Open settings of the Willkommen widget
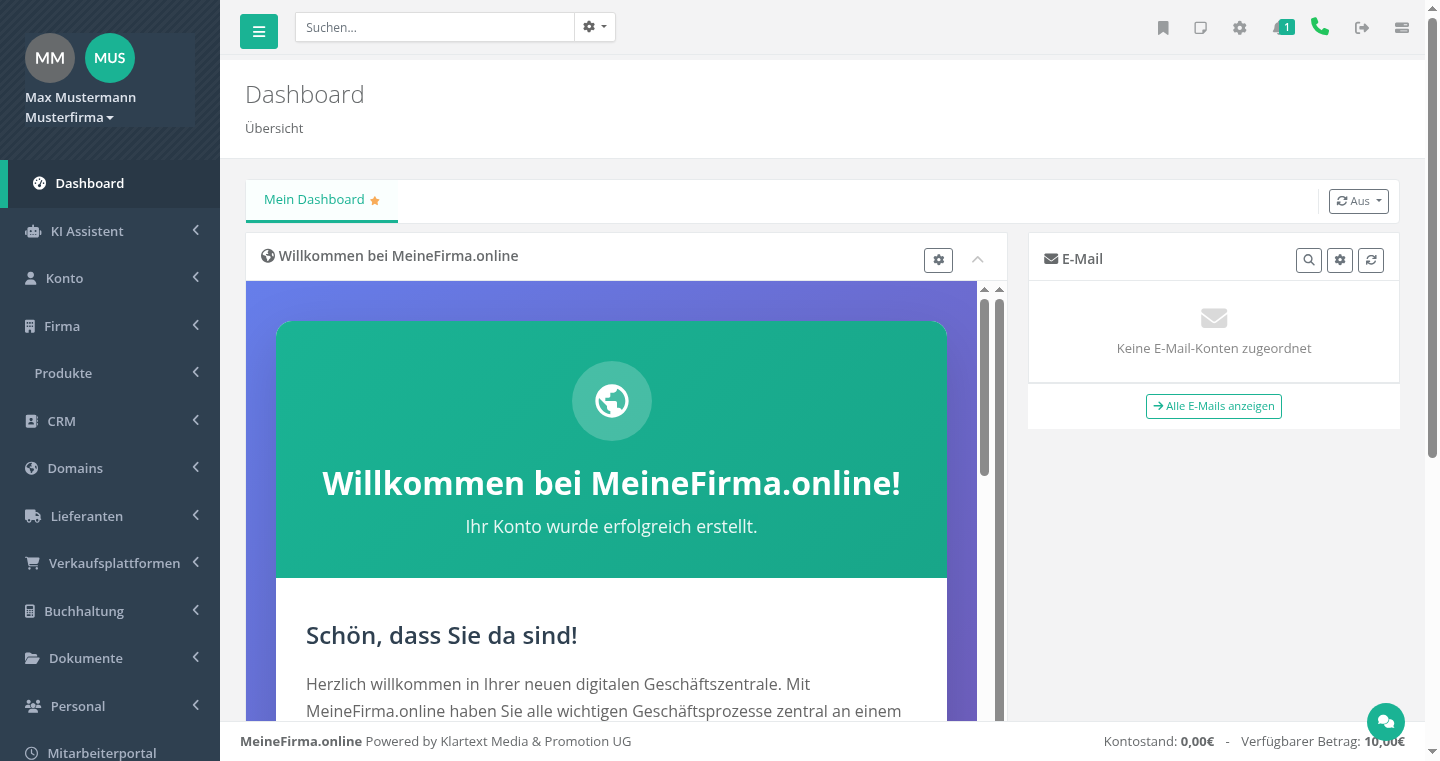 coord(938,260)
